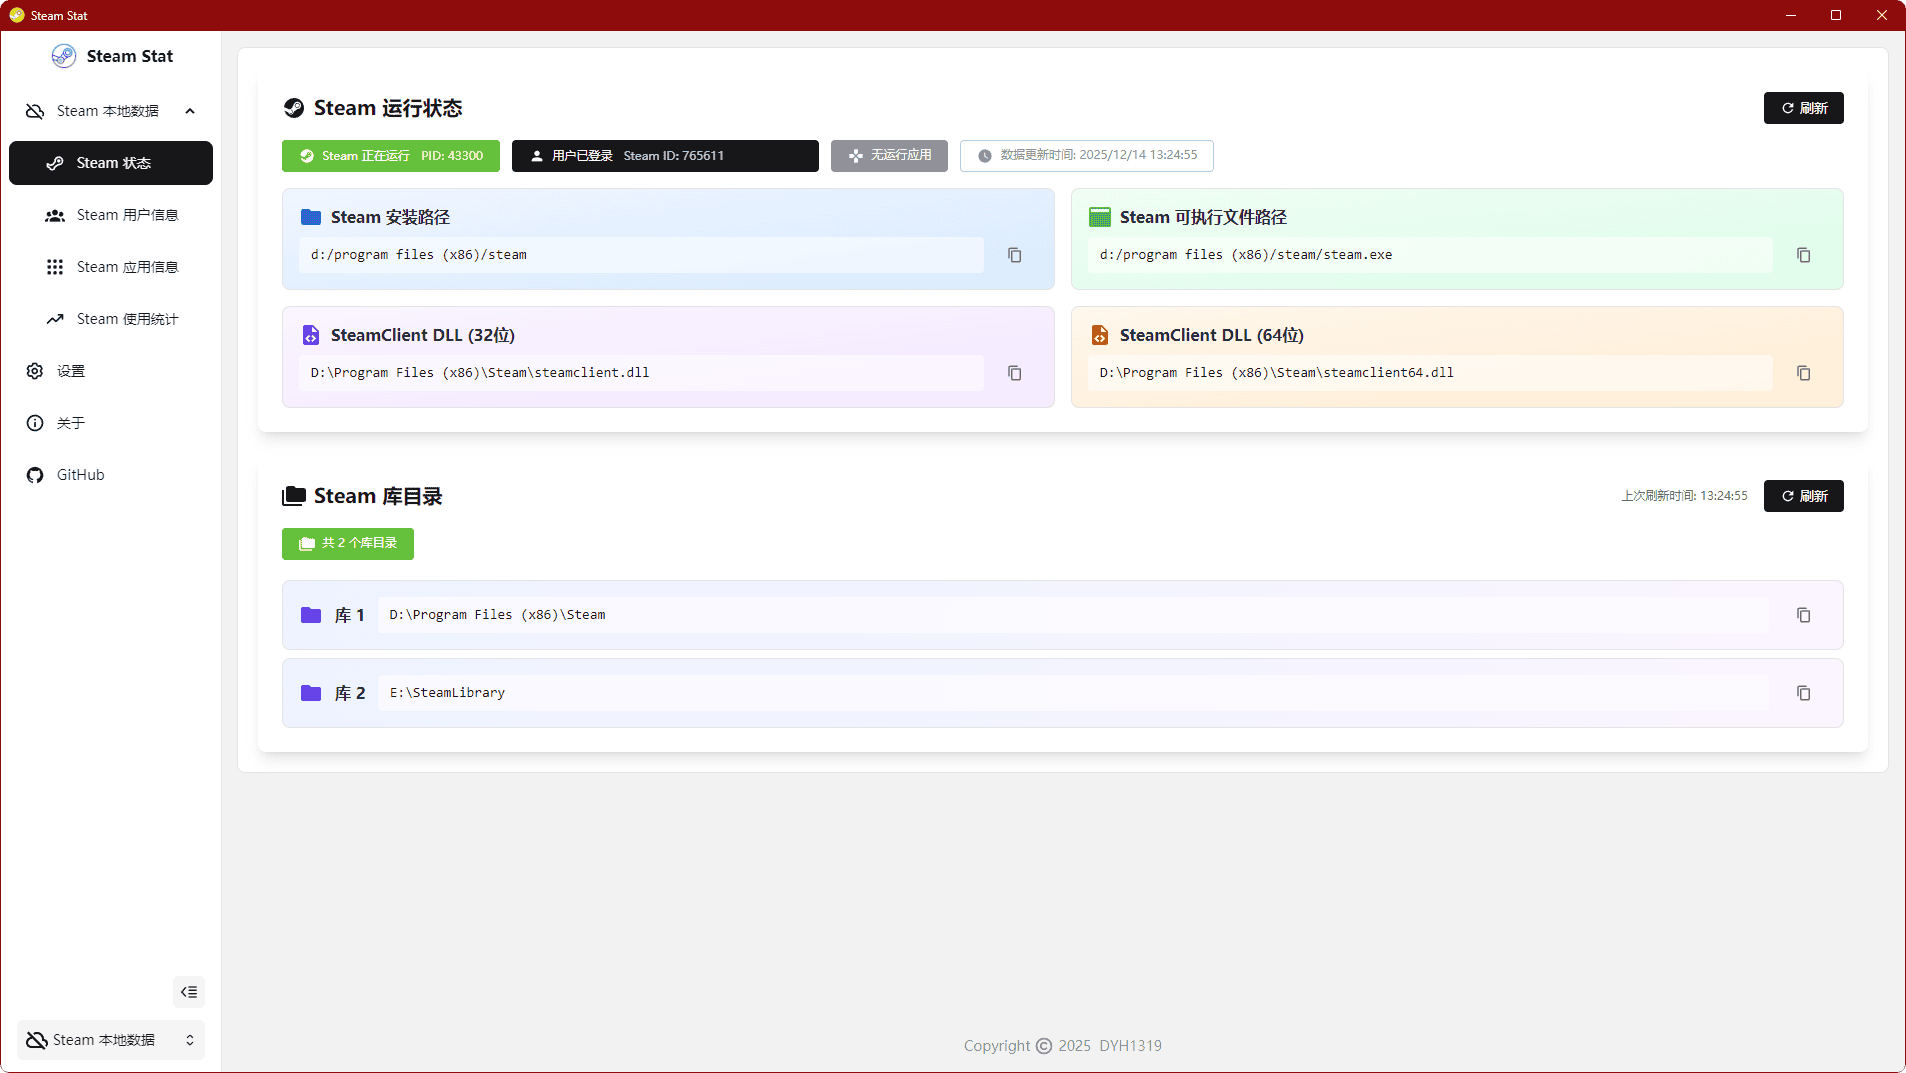Open the 关于 about page

click(x=70, y=423)
